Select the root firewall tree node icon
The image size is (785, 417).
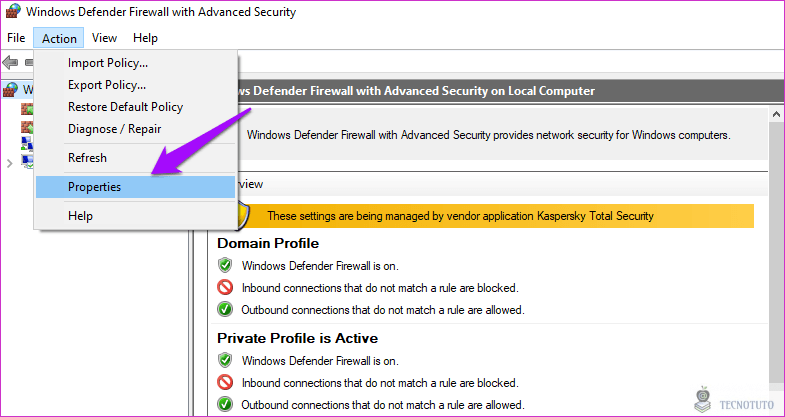click(x=10, y=90)
